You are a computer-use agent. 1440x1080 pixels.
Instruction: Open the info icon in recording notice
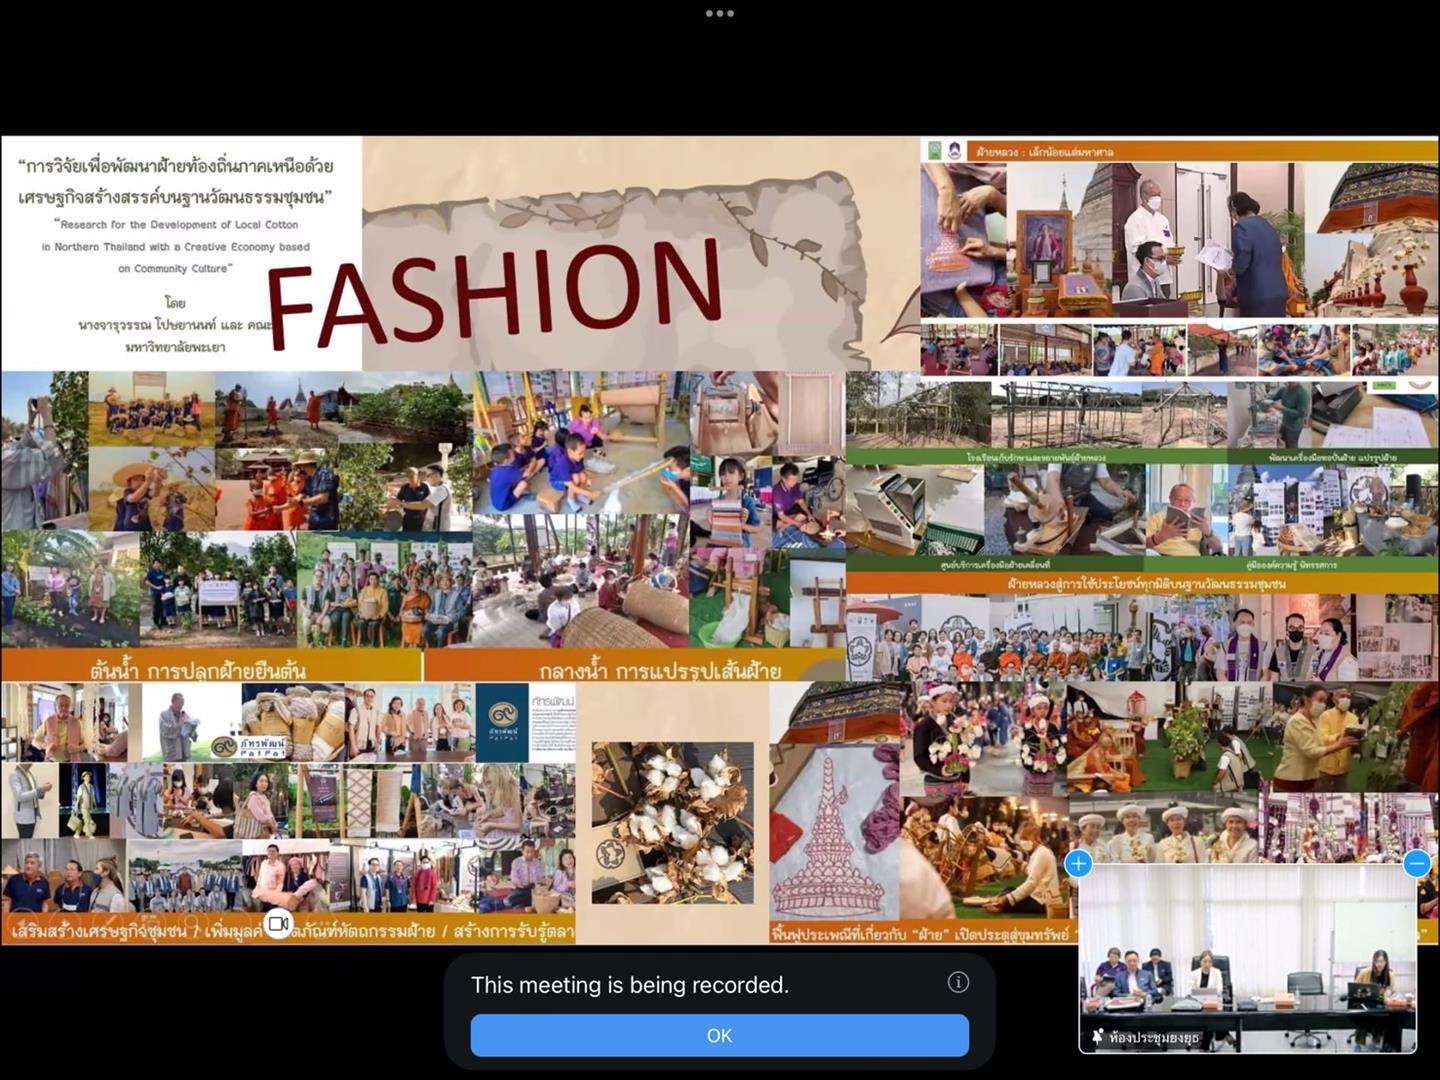point(958,982)
